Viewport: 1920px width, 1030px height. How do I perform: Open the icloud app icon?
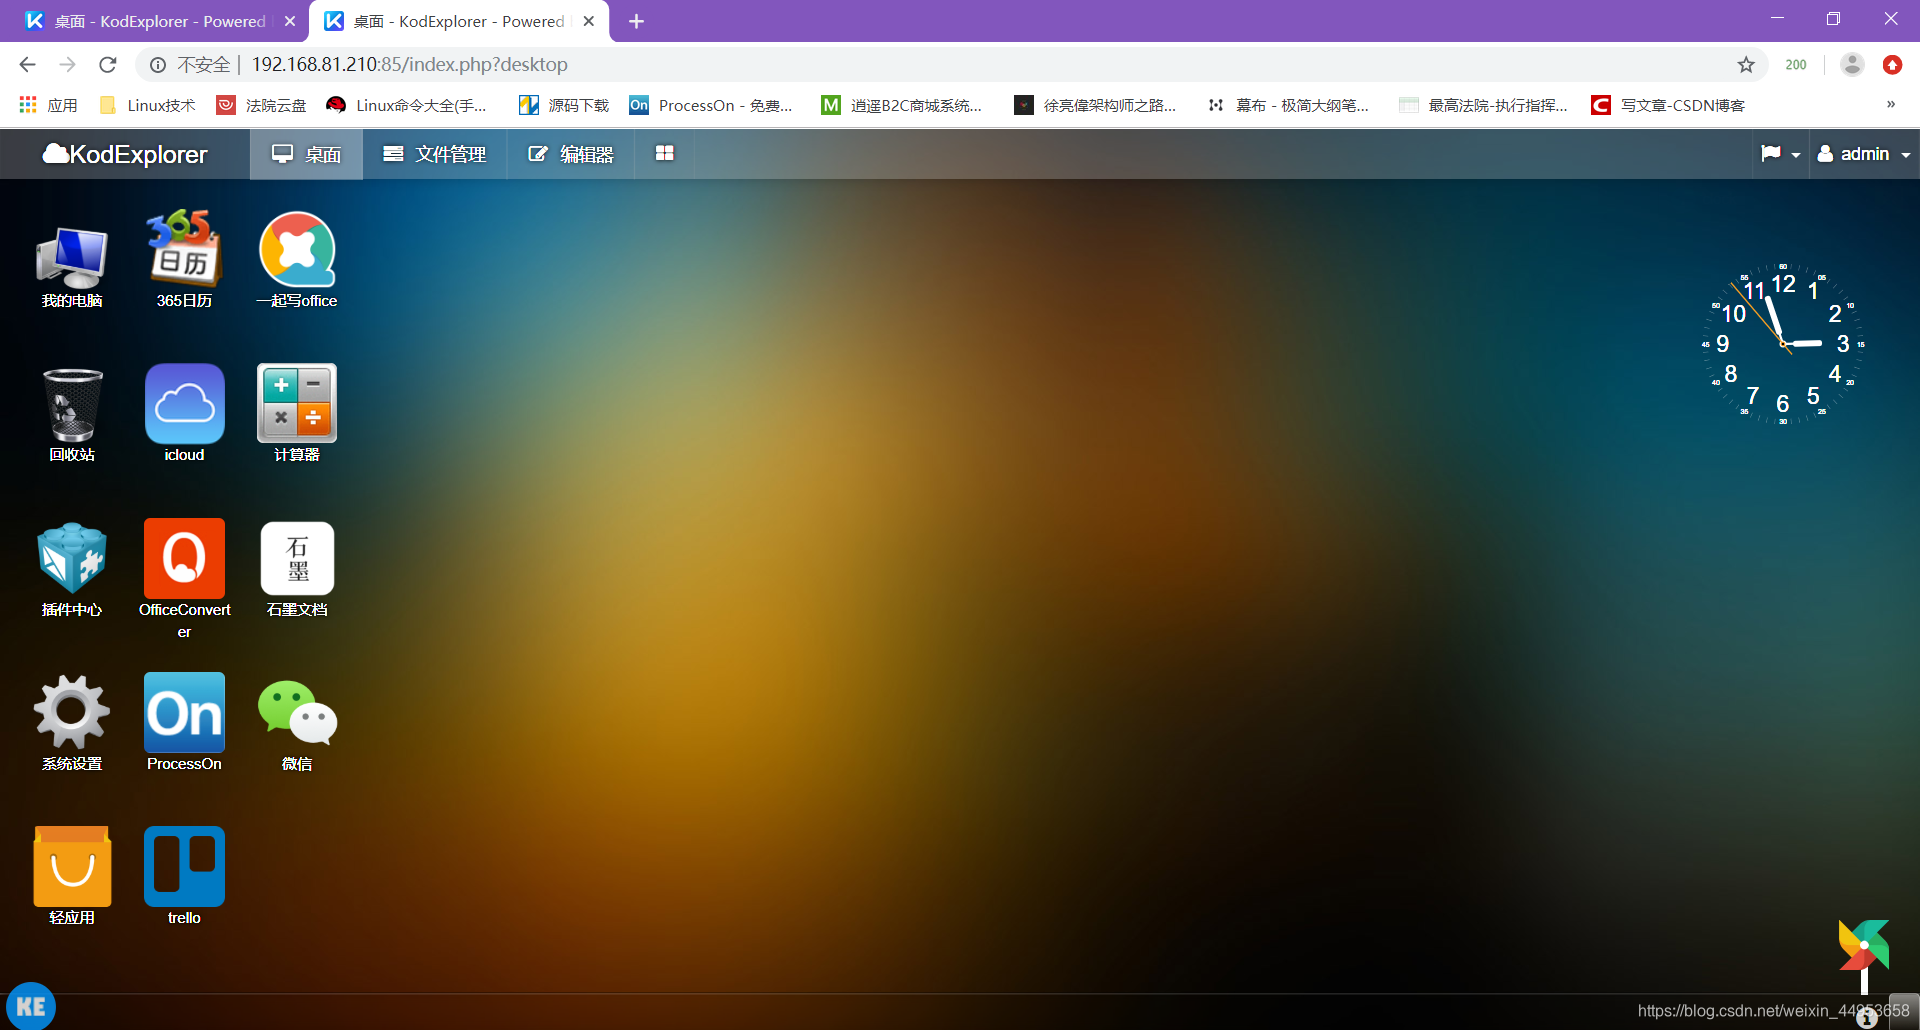click(x=184, y=412)
